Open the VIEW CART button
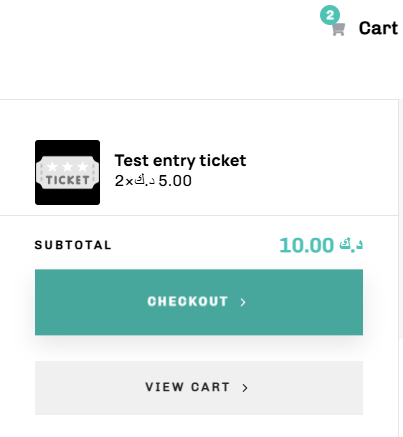Image resolution: width=403 pixels, height=437 pixels. pos(199,388)
